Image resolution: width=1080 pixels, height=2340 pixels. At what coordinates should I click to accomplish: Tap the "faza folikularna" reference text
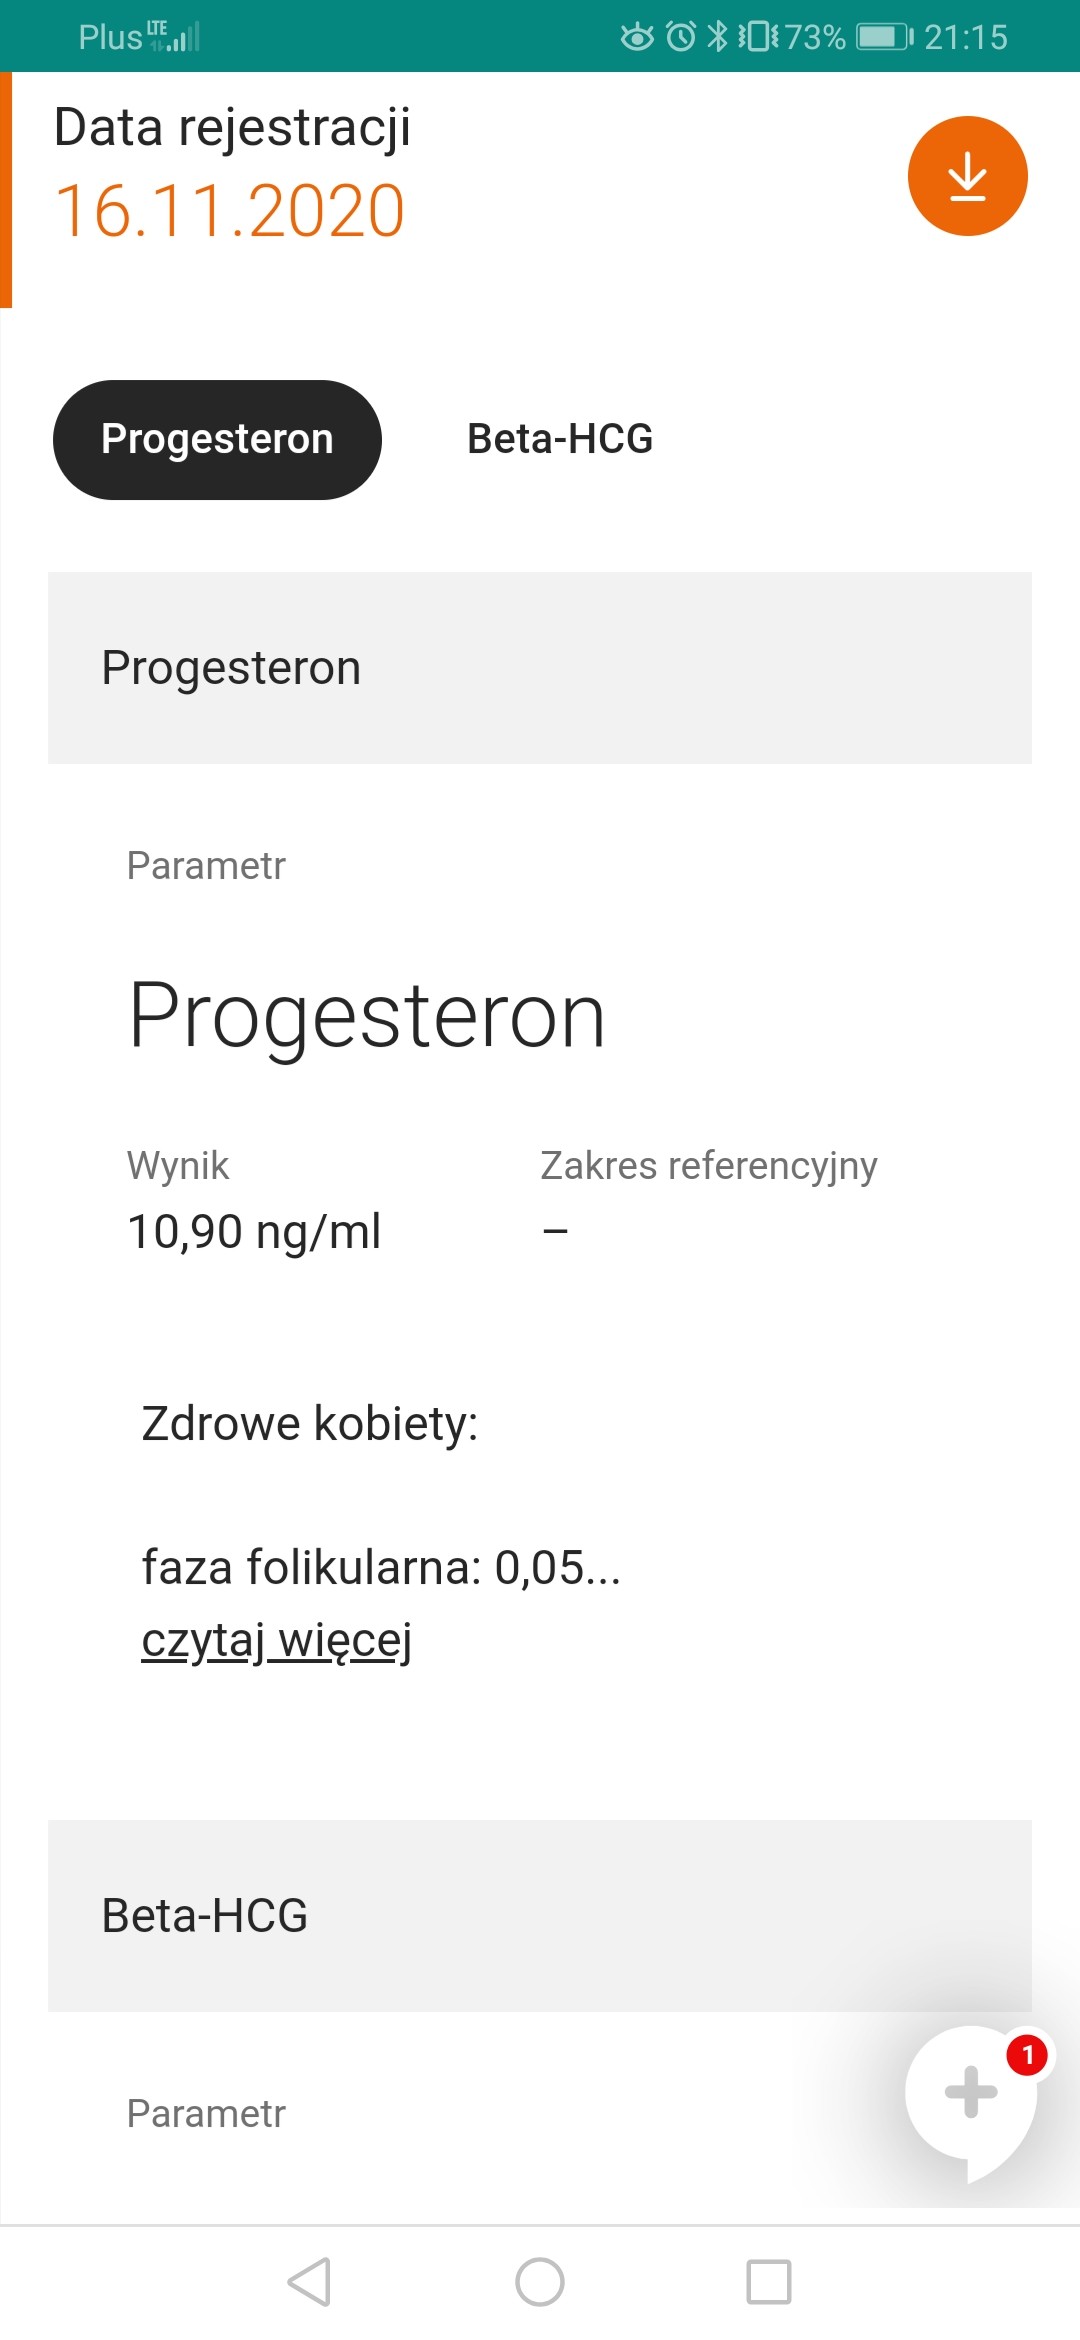click(x=381, y=1567)
